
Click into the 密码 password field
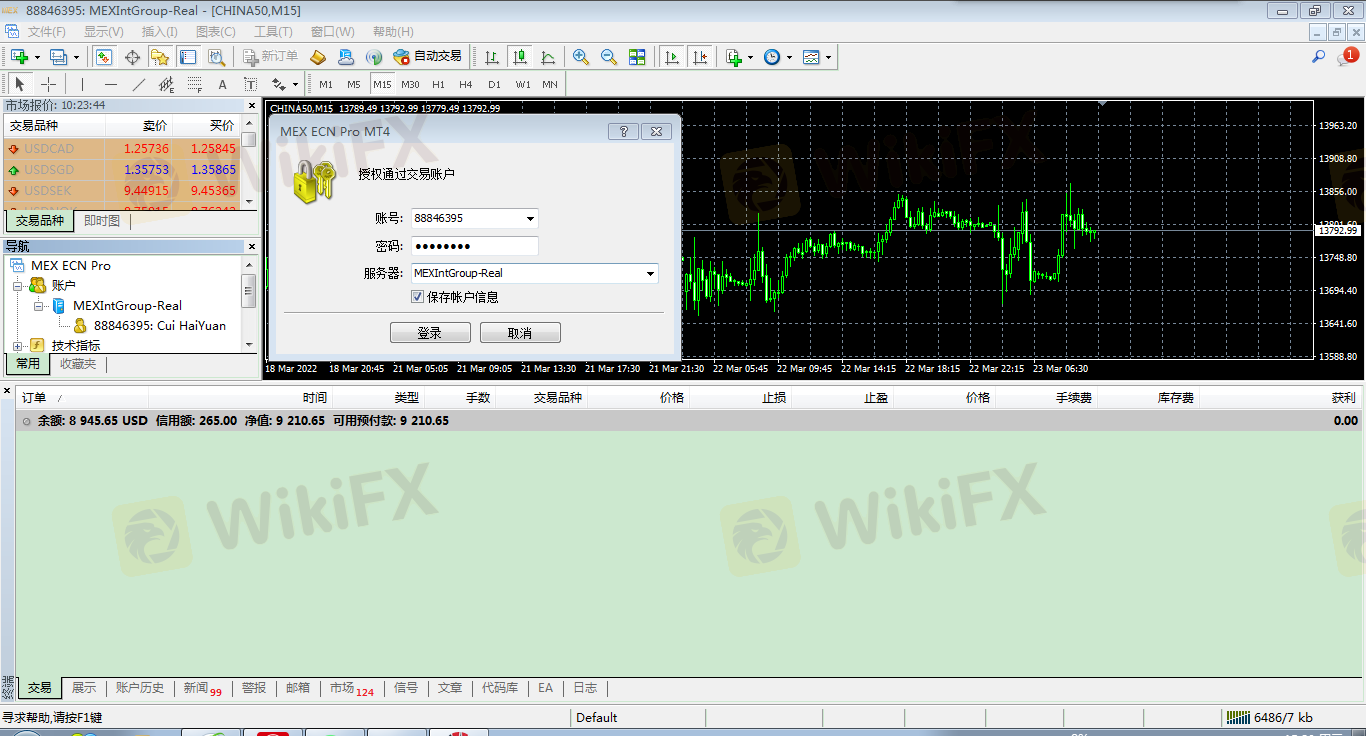[474, 246]
